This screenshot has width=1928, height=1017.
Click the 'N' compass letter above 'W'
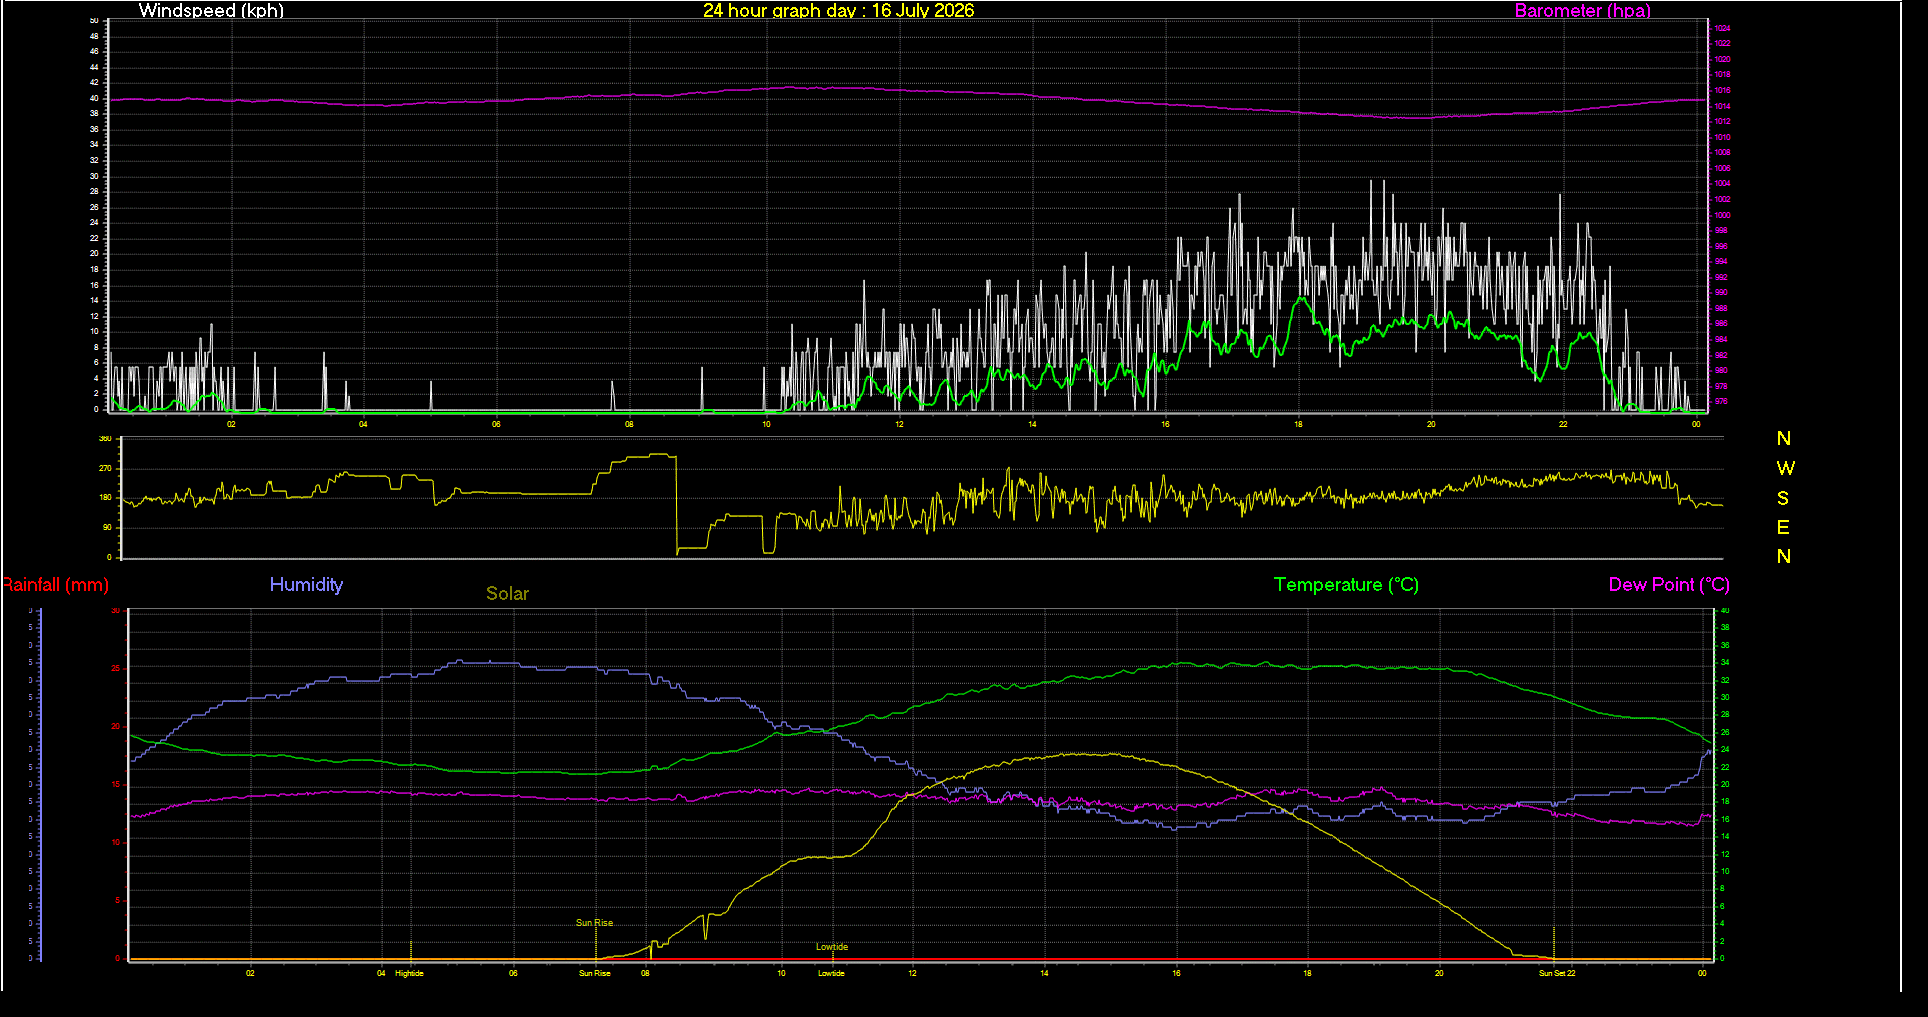(x=1784, y=439)
